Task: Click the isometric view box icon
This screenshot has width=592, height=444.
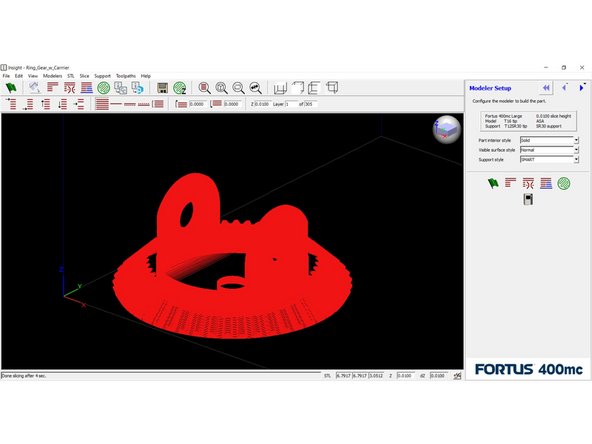Action: pos(332,88)
